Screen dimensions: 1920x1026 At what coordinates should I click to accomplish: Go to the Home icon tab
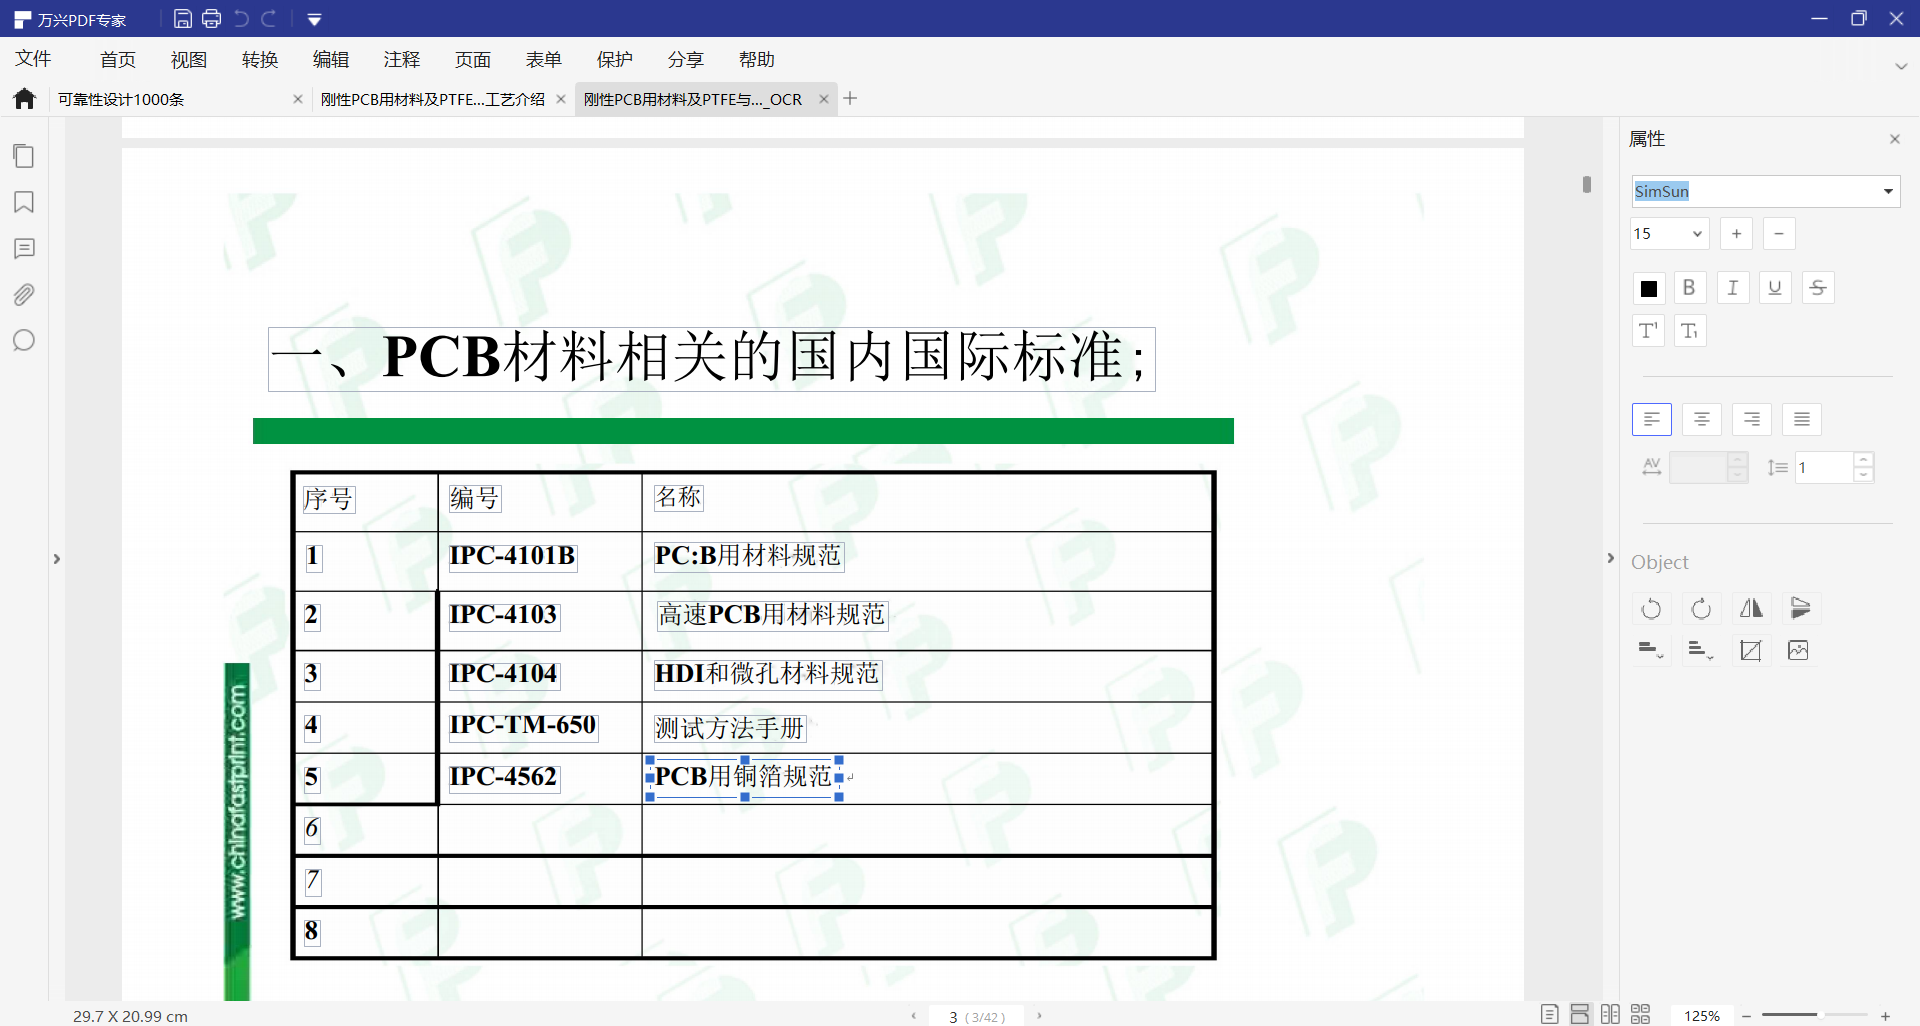coord(25,98)
